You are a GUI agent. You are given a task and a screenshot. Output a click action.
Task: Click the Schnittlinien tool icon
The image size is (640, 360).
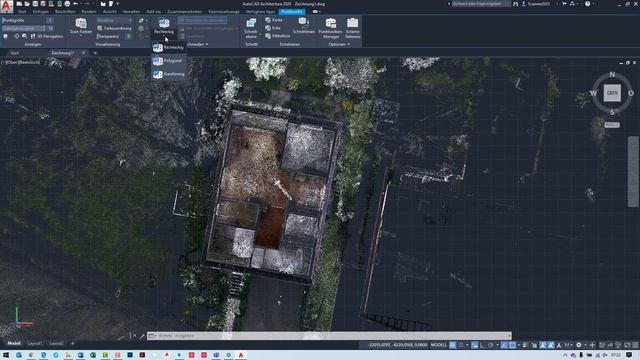point(304,22)
